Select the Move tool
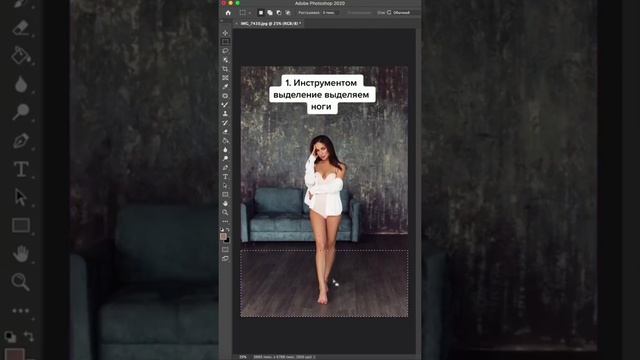This screenshot has width=640, height=360. [x=225, y=33]
